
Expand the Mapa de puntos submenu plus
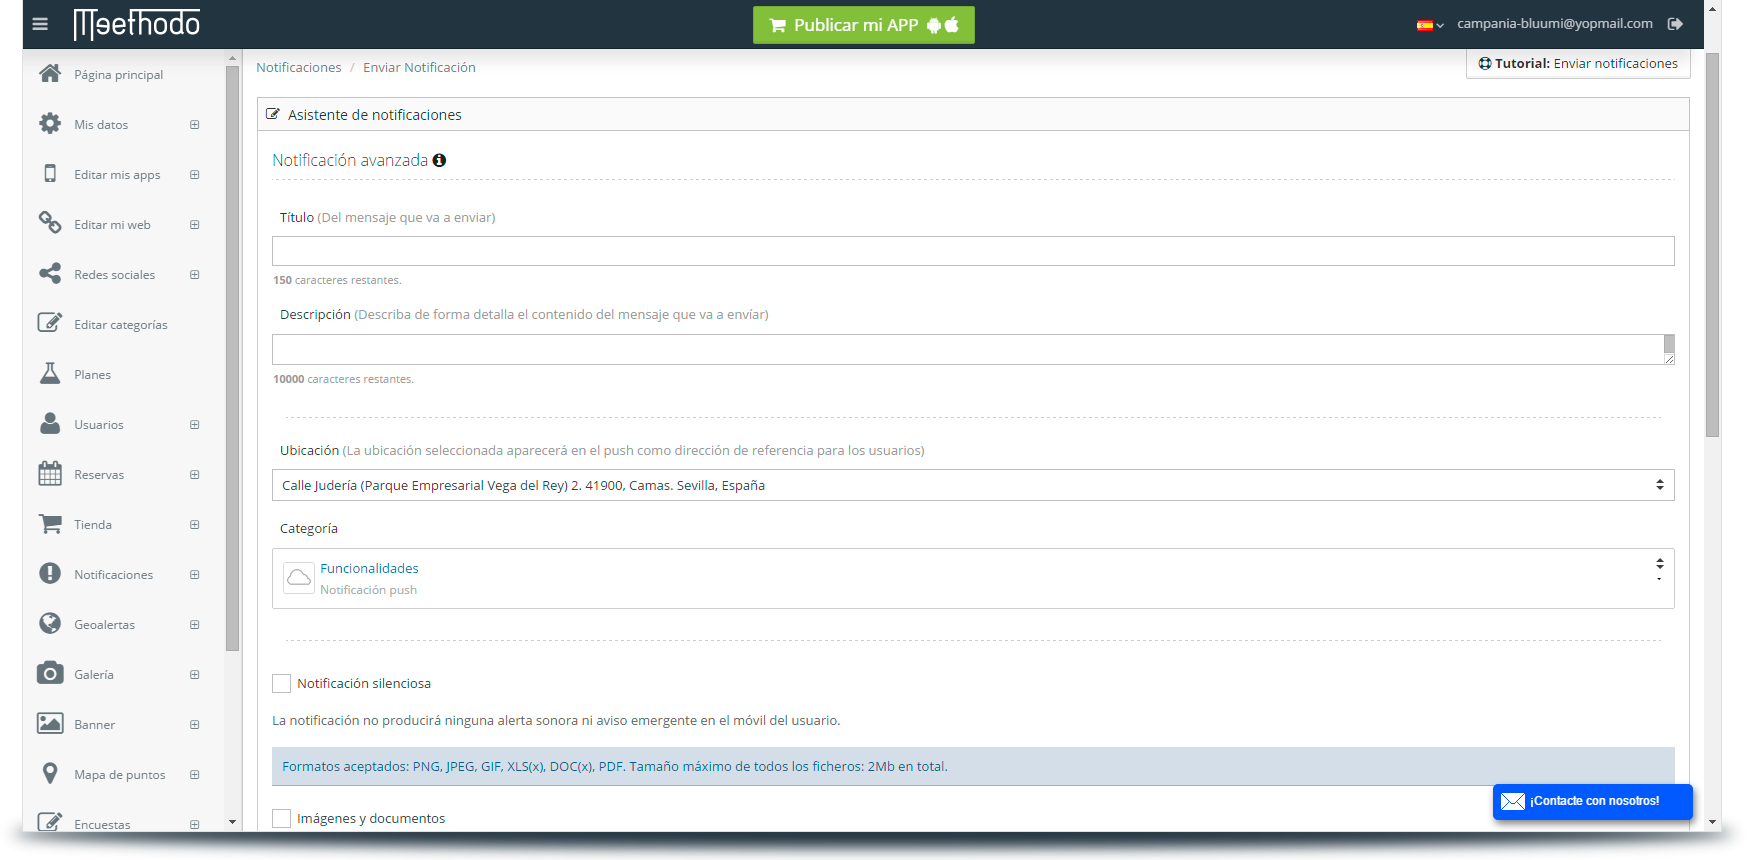pyautogui.click(x=195, y=775)
